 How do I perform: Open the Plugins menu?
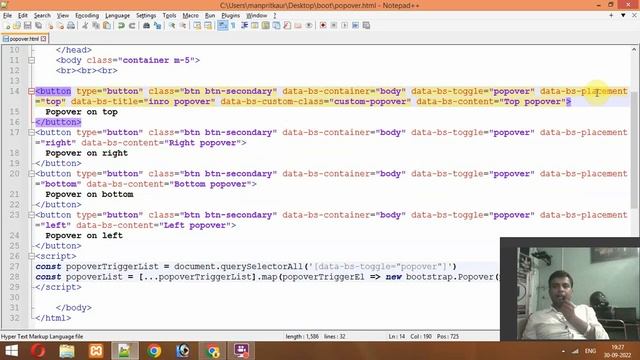click(x=231, y=16)
